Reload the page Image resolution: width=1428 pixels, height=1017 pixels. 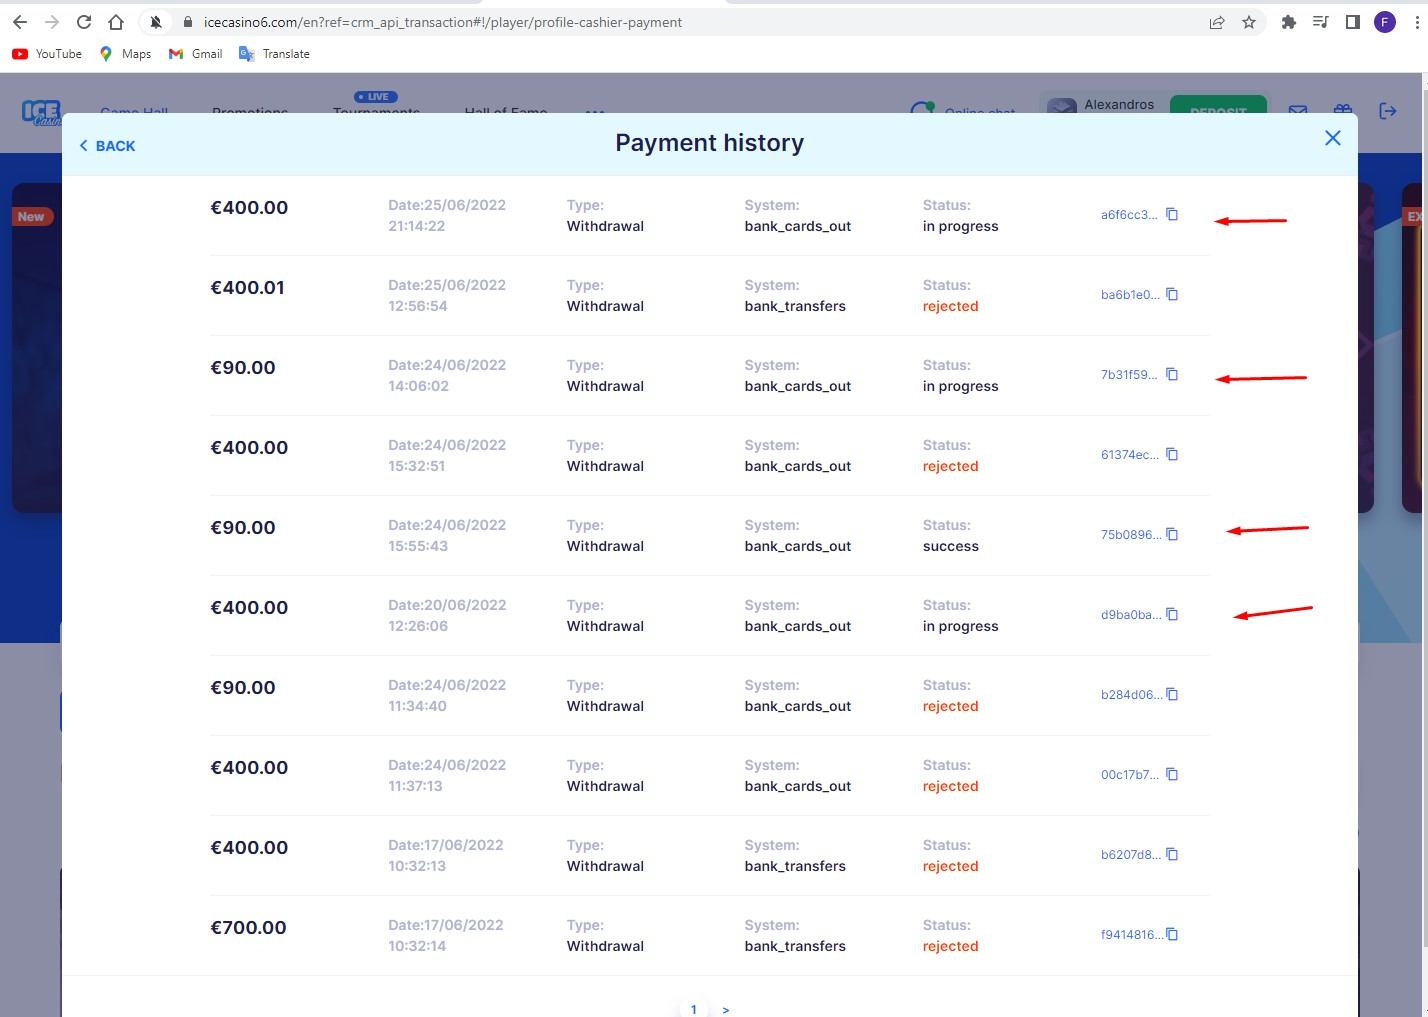pyautogui.click(x=84, y=22)
